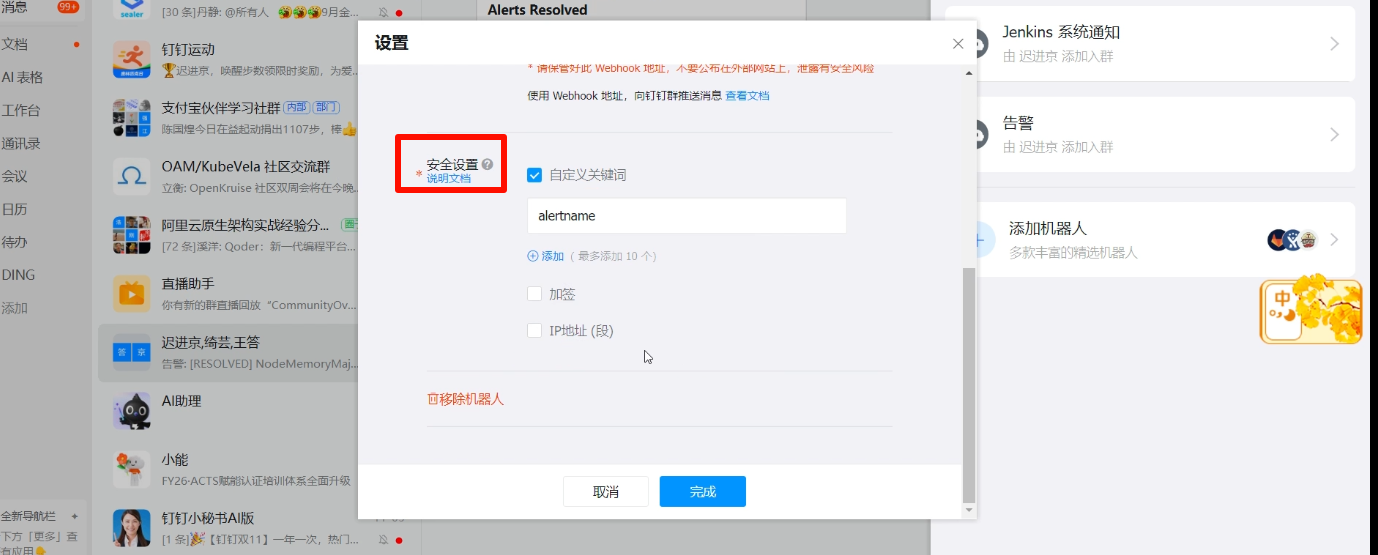Viewport: 1378px width, 555px height.
Task: Click the 告警 card title text
Action: click(x=1018, y=123)
